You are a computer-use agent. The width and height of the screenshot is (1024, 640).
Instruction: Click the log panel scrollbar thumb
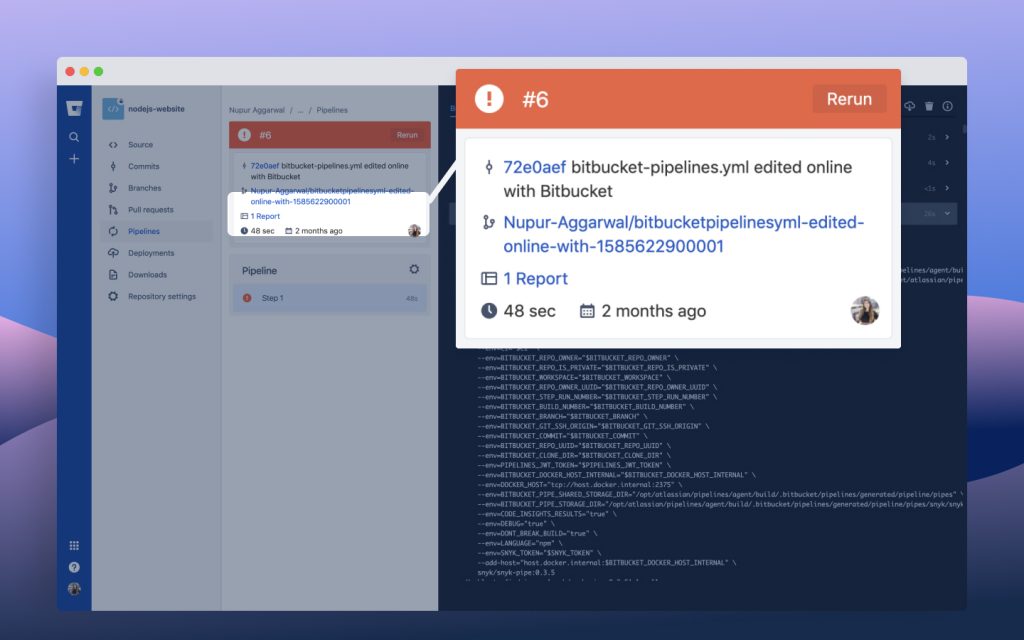click(x=964, y=130)
